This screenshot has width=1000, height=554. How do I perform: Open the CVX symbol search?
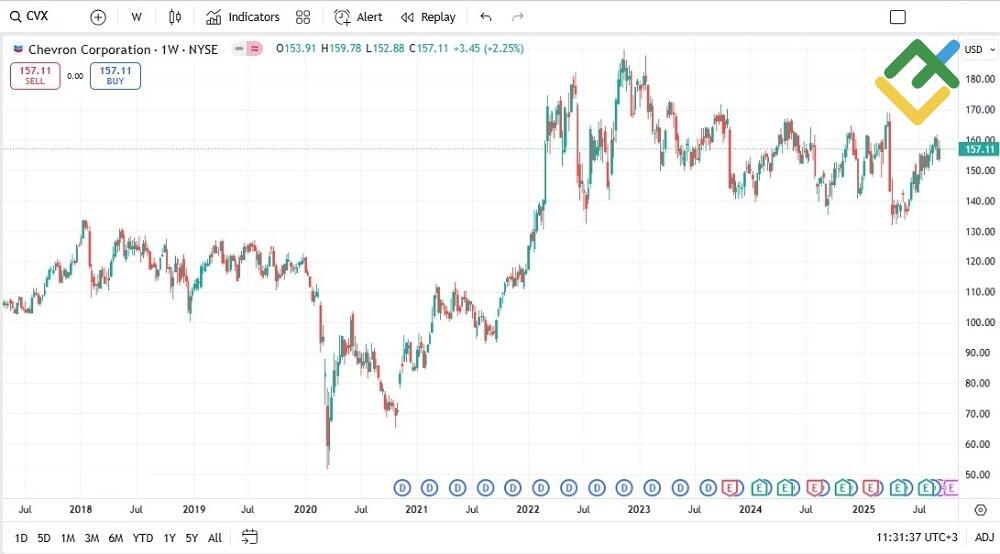(x=29, y=17)
